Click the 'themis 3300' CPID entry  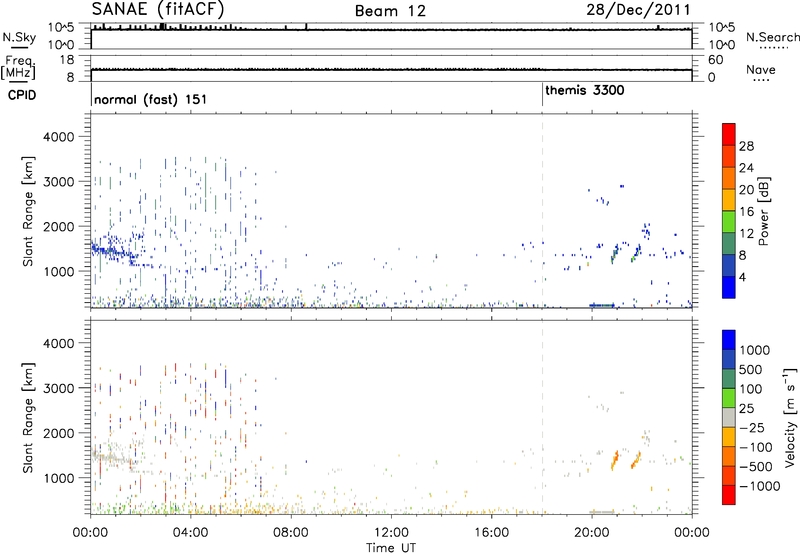click(x=585, y=91)
